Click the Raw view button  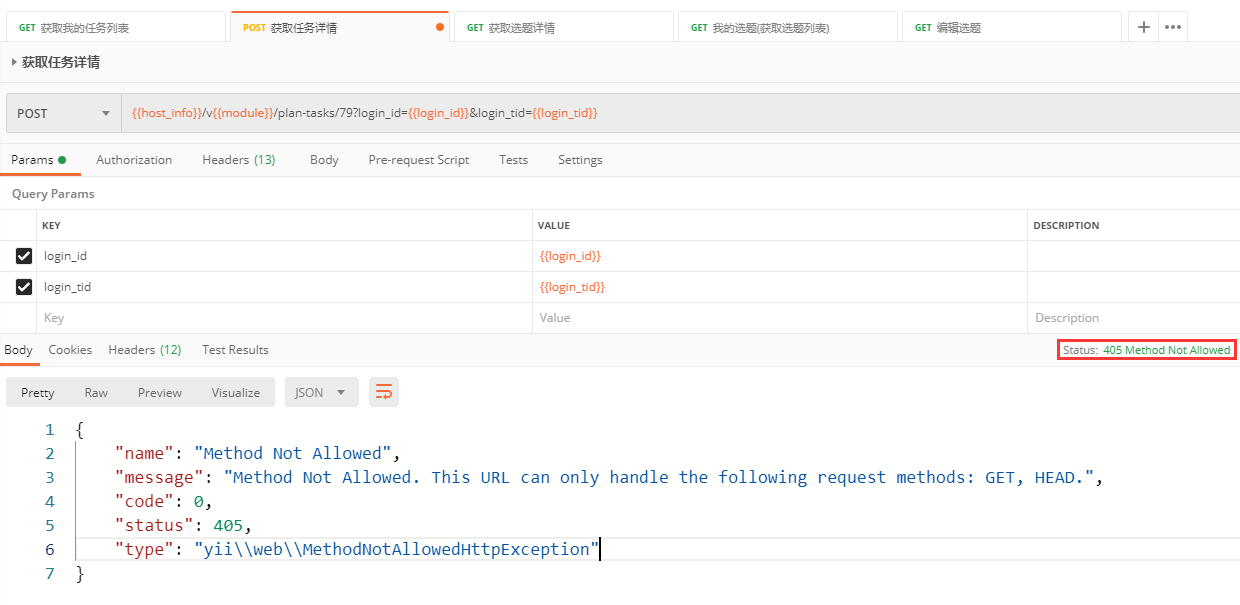(96, 393)
